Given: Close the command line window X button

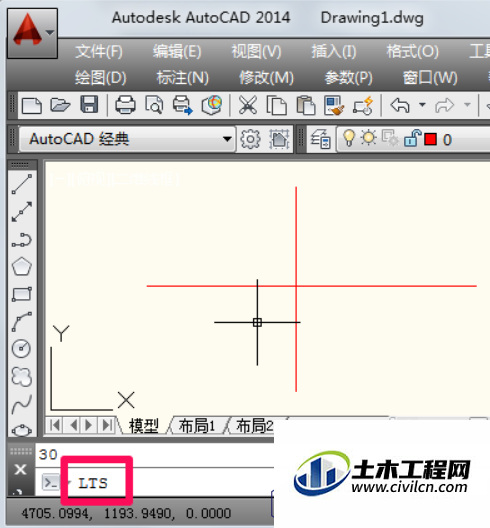Looking at the screenshot, I should (20, 469).
